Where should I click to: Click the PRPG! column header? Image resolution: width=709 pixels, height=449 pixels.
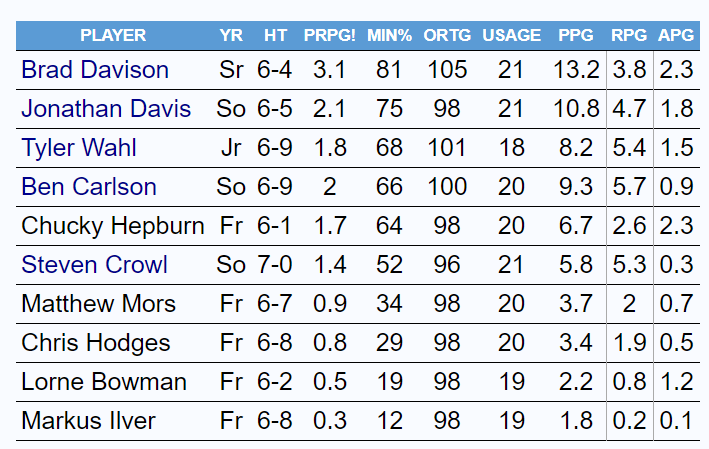[330, 35]
